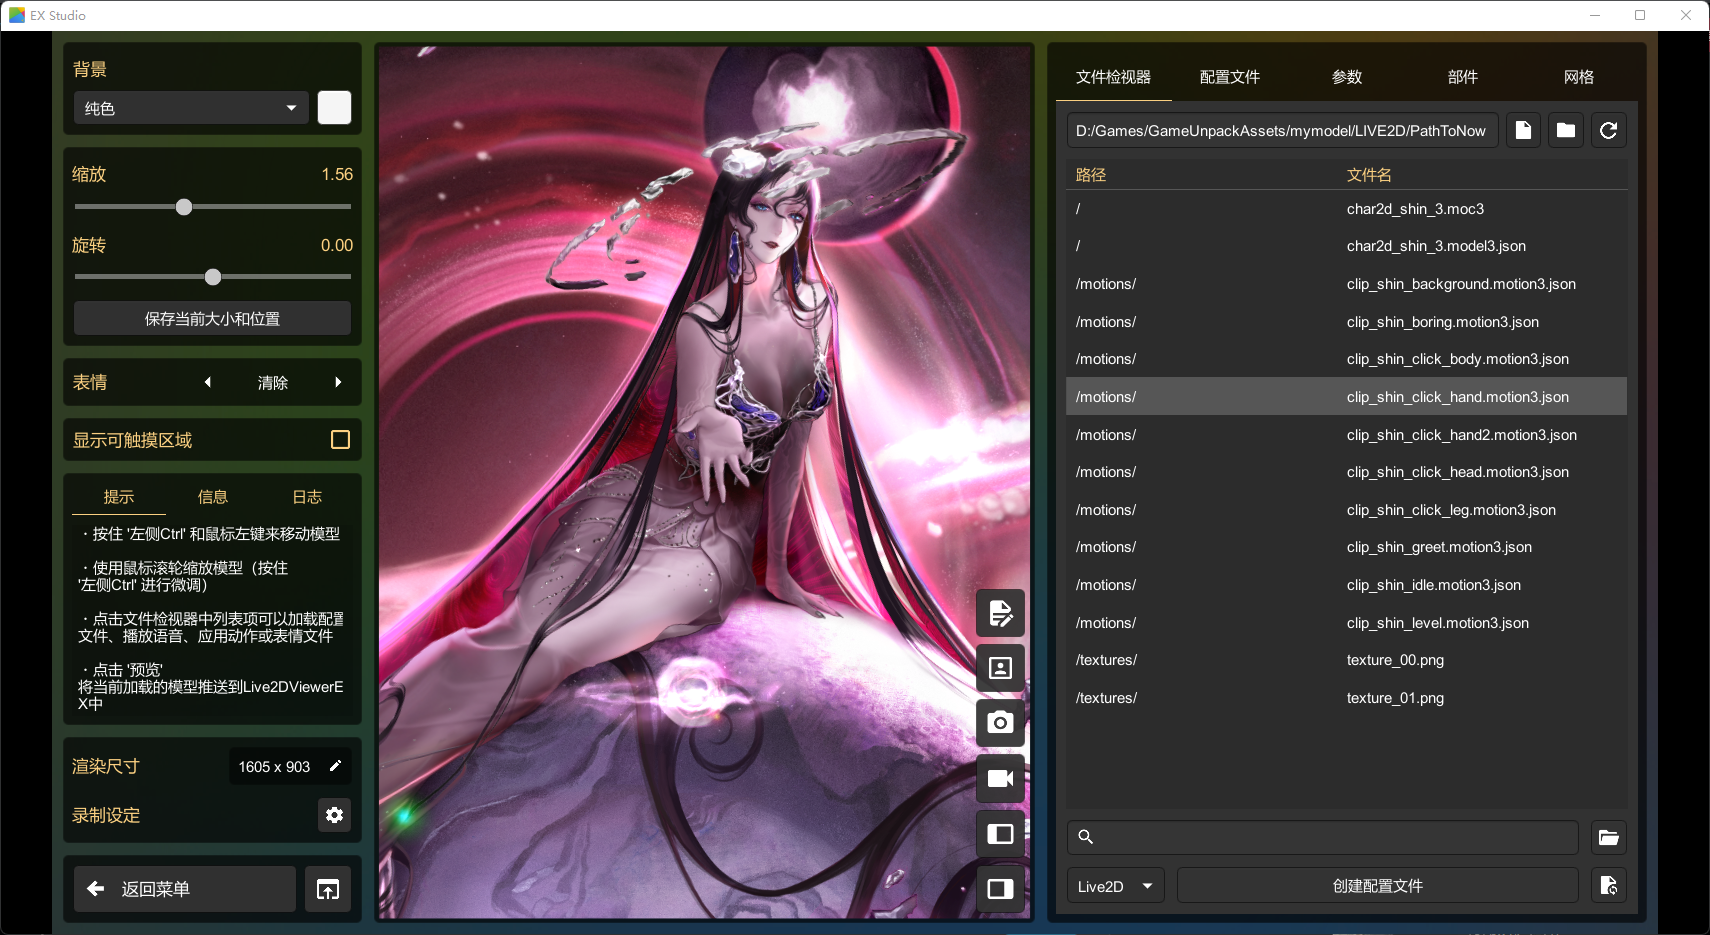Viewport: 1710px width, 935px height.
Task: Select the 提示 tab
Action: click(119, 497)
